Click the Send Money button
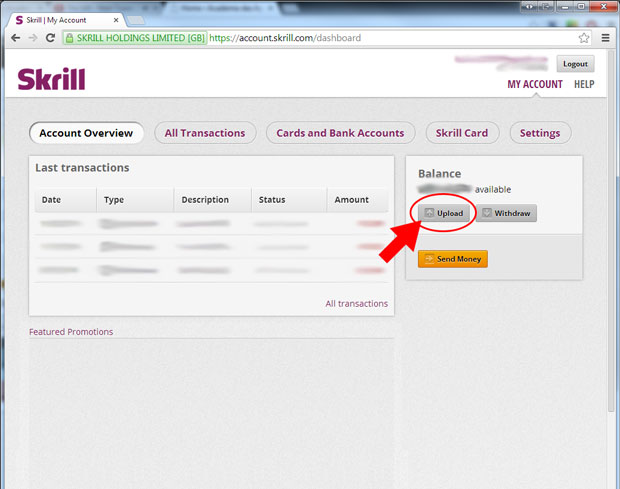The image size is (620, 489). coord(453,259)
